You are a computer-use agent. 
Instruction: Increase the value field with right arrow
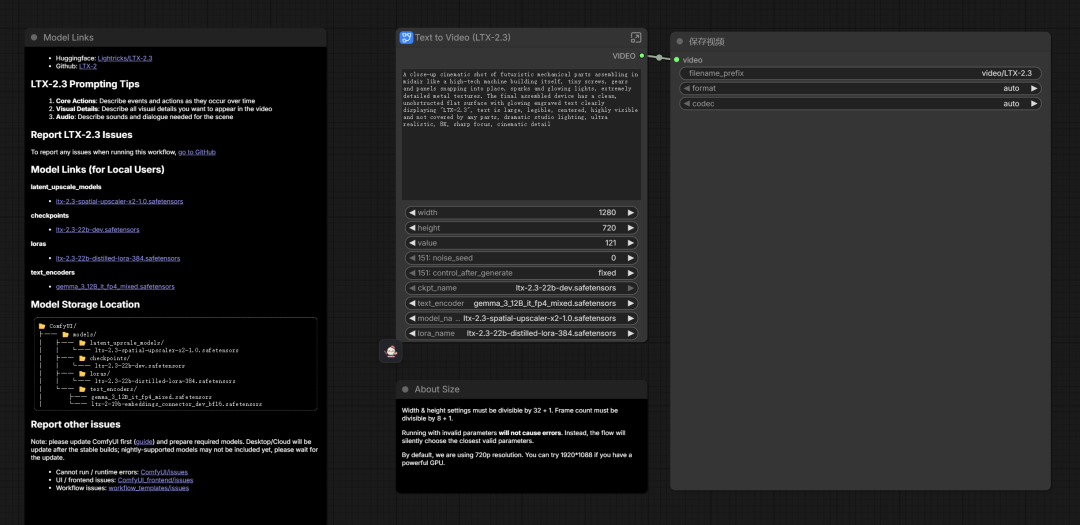(630, 243)
